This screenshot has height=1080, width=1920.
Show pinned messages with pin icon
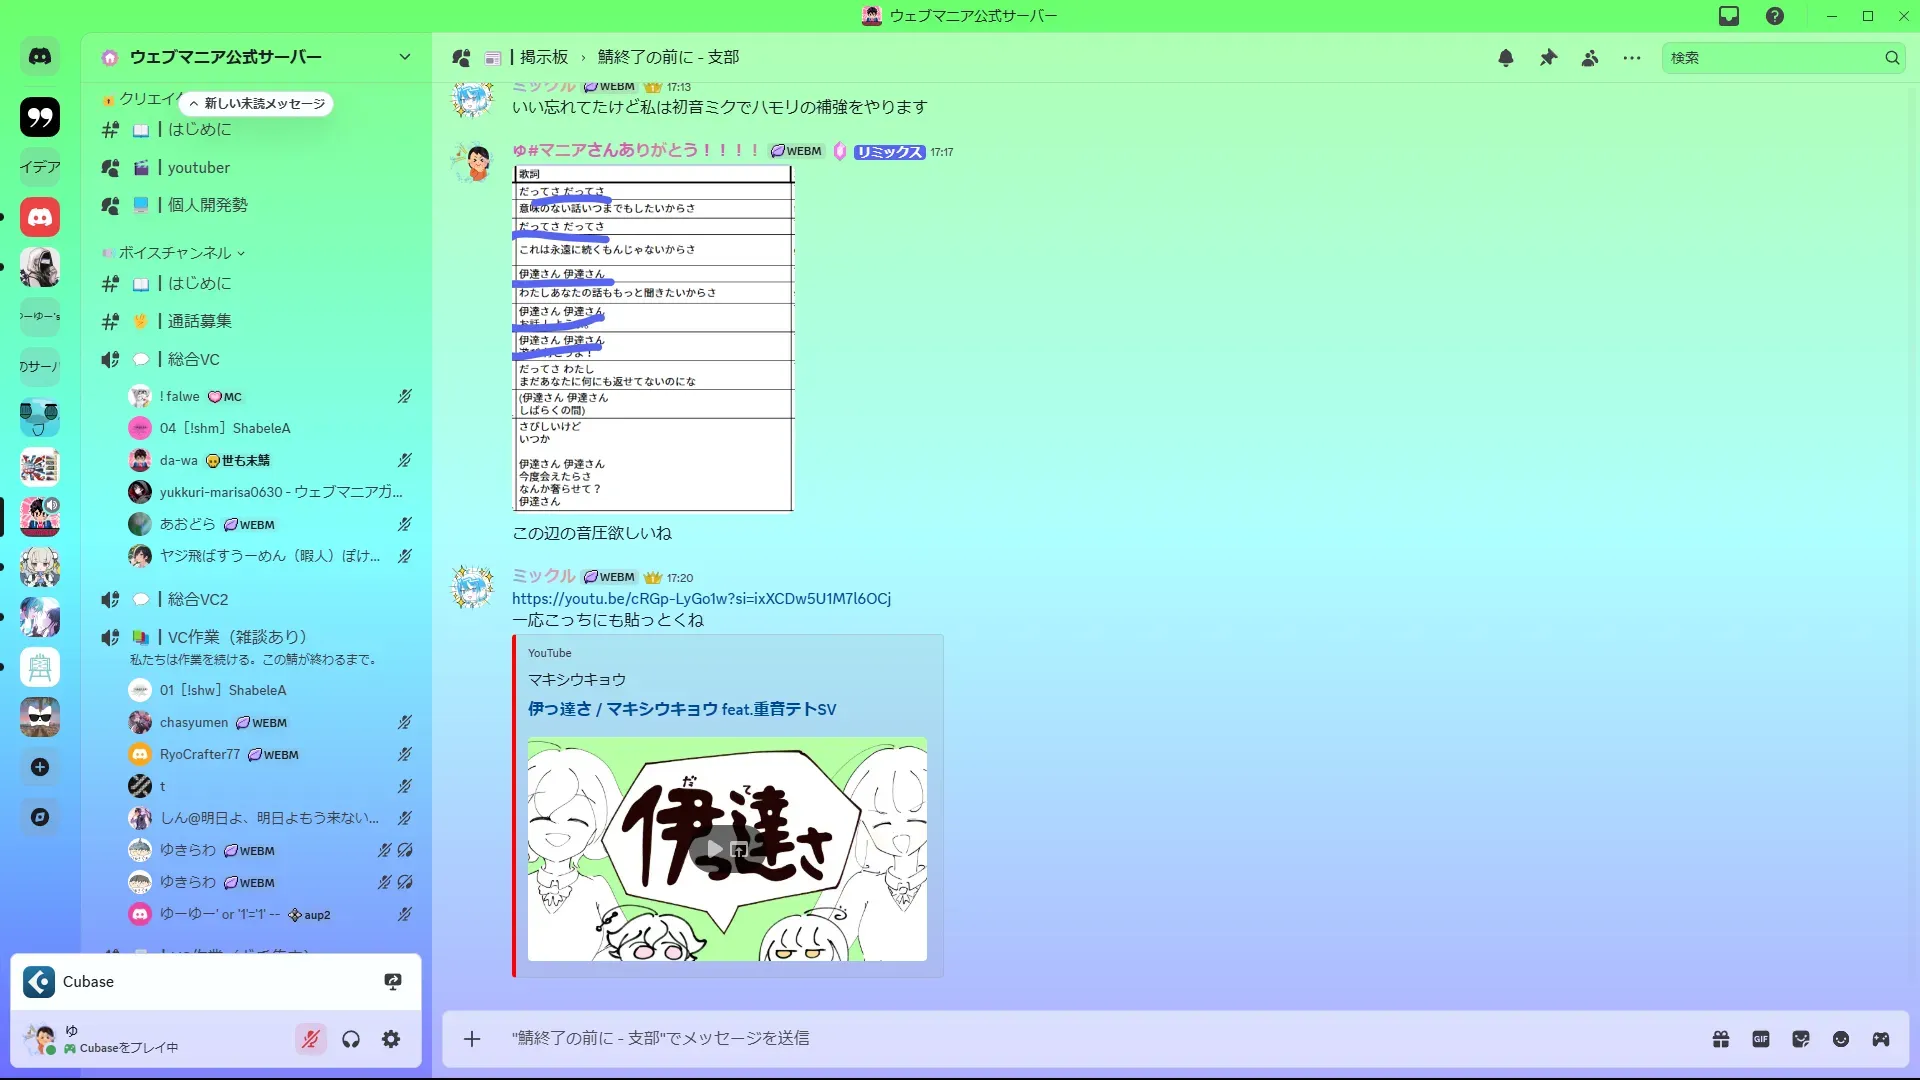tap(1548, 58)
